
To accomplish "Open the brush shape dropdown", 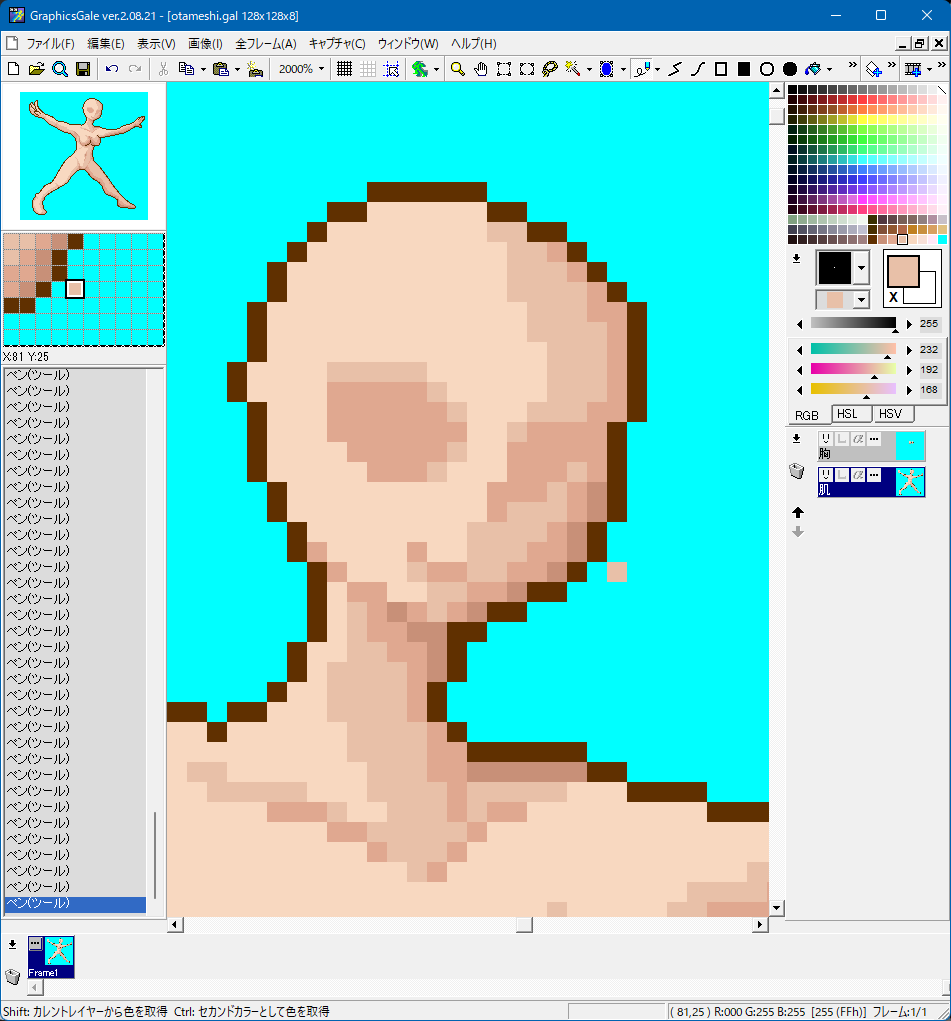I will [862, 268].
